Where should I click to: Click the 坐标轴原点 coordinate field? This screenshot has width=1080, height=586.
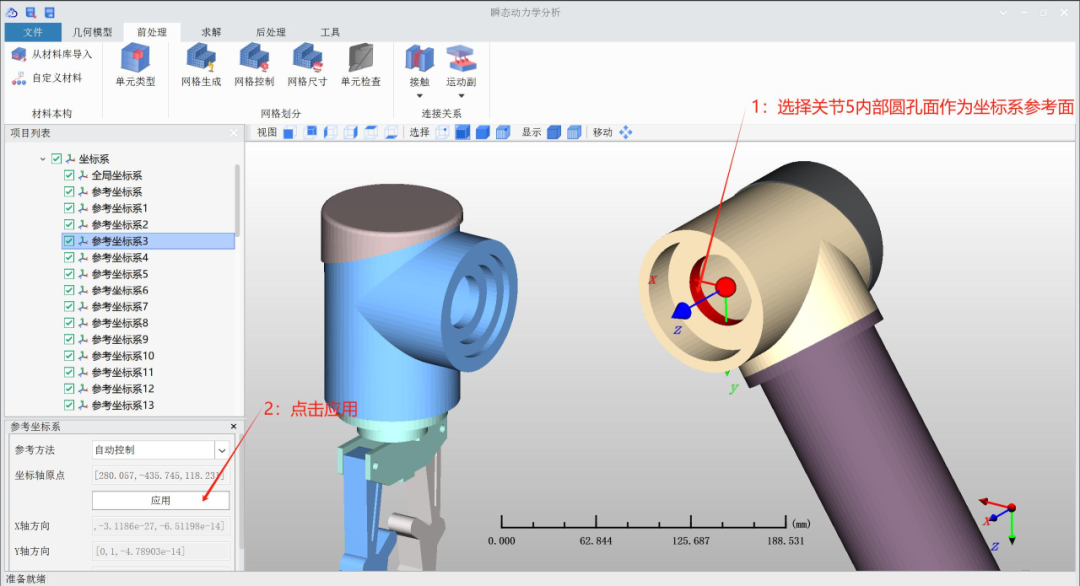coord(160,476)
